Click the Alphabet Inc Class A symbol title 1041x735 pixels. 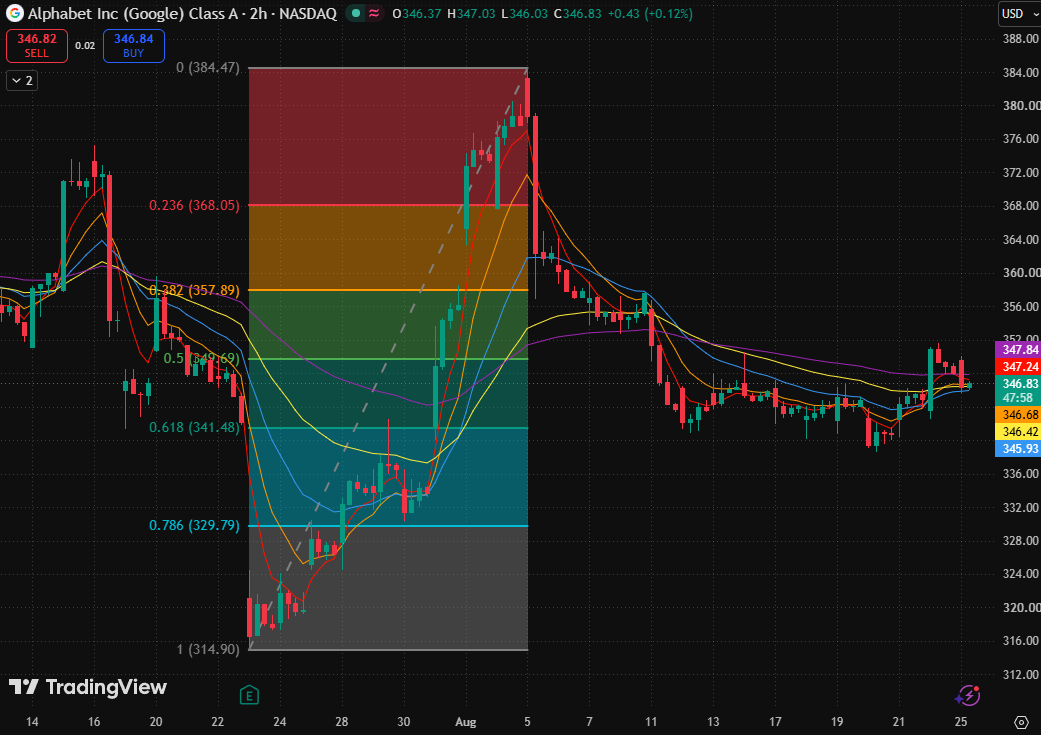point(182,13)
